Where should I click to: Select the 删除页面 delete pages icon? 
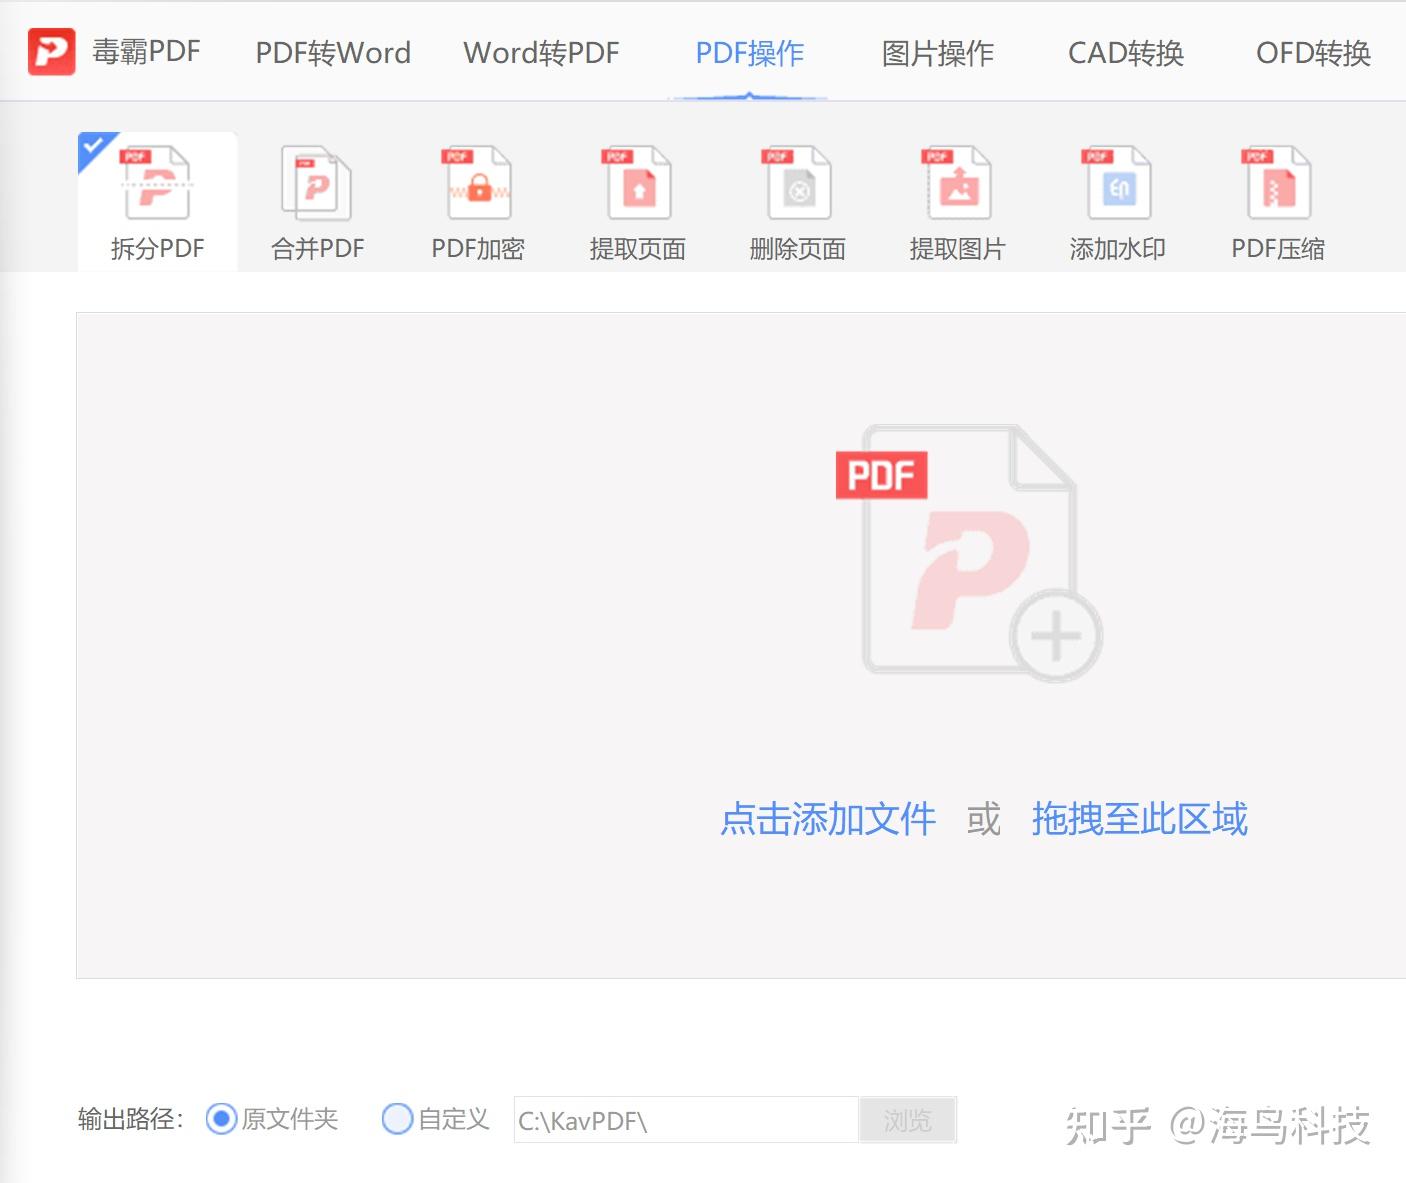[797, 183]
